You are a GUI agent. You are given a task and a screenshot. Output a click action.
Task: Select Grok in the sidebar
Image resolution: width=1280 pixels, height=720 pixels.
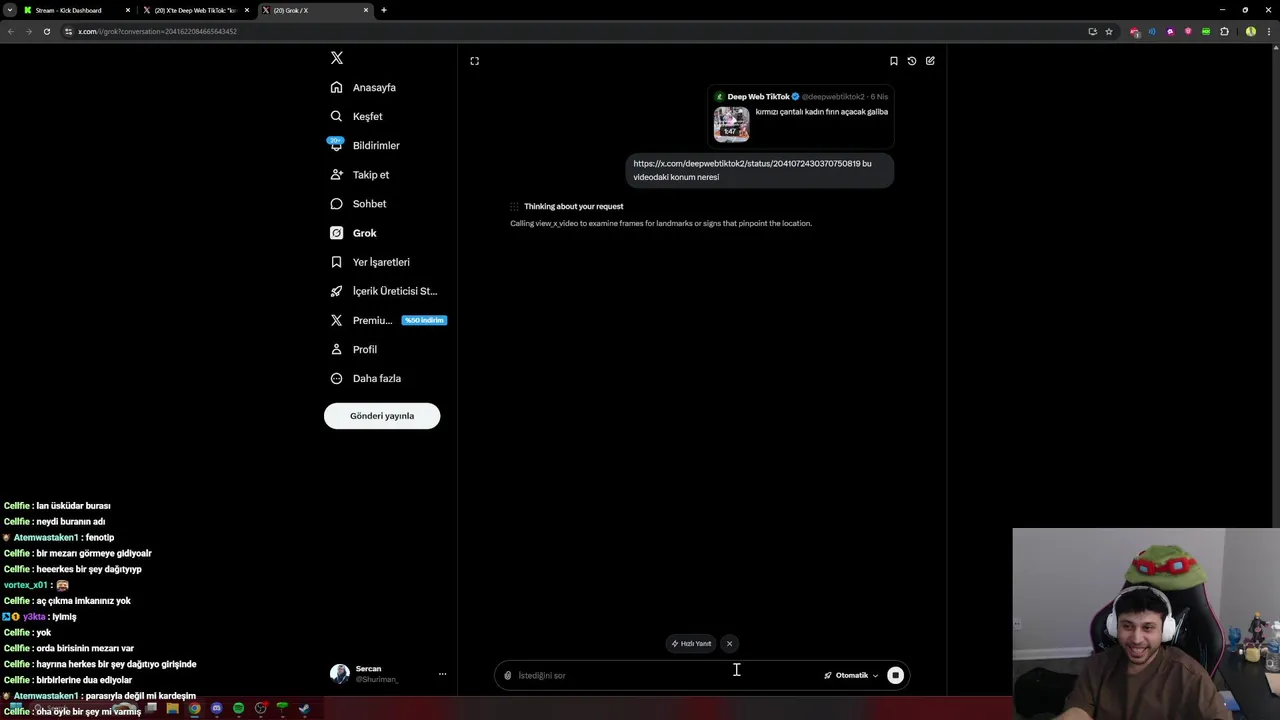click(353, 233)
